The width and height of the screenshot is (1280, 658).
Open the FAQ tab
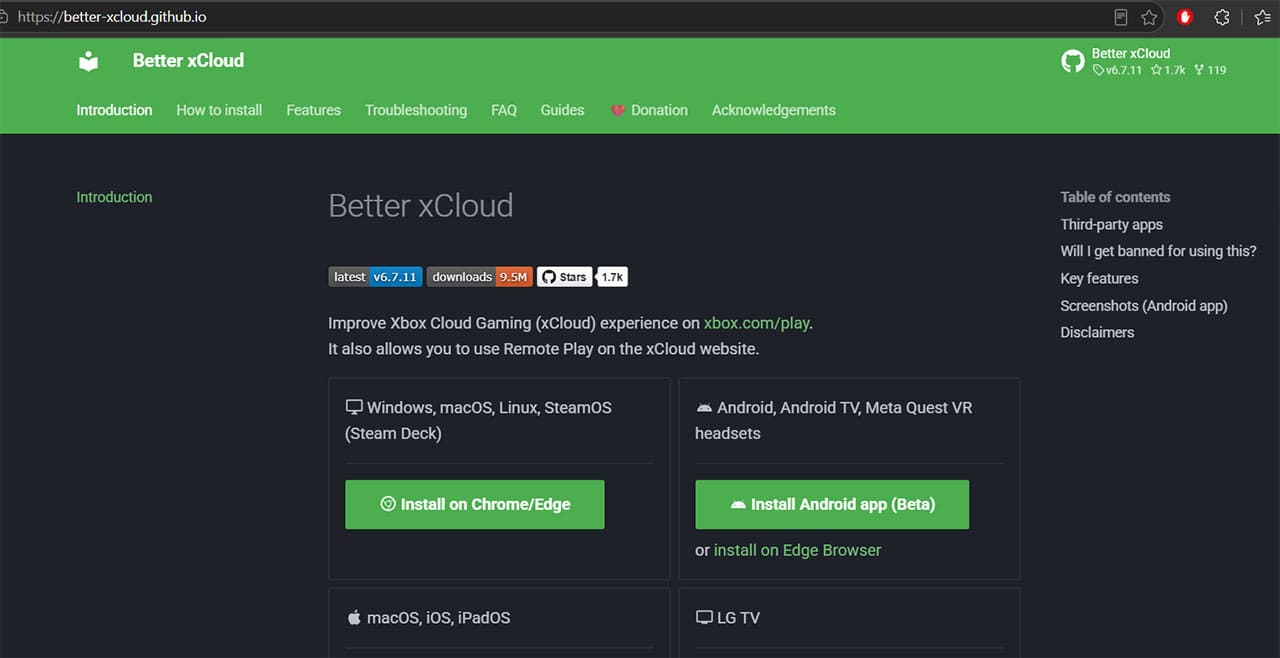coord(504,110)
